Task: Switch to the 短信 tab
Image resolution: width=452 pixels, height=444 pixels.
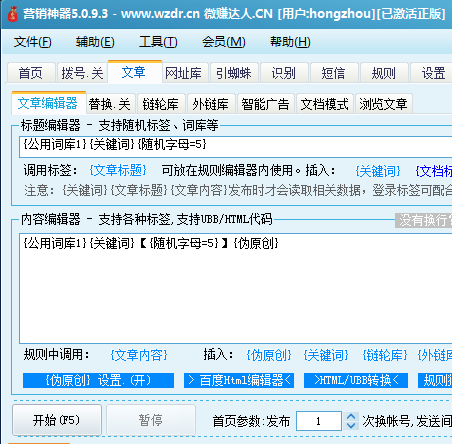Action: click(x=334, y=73)
